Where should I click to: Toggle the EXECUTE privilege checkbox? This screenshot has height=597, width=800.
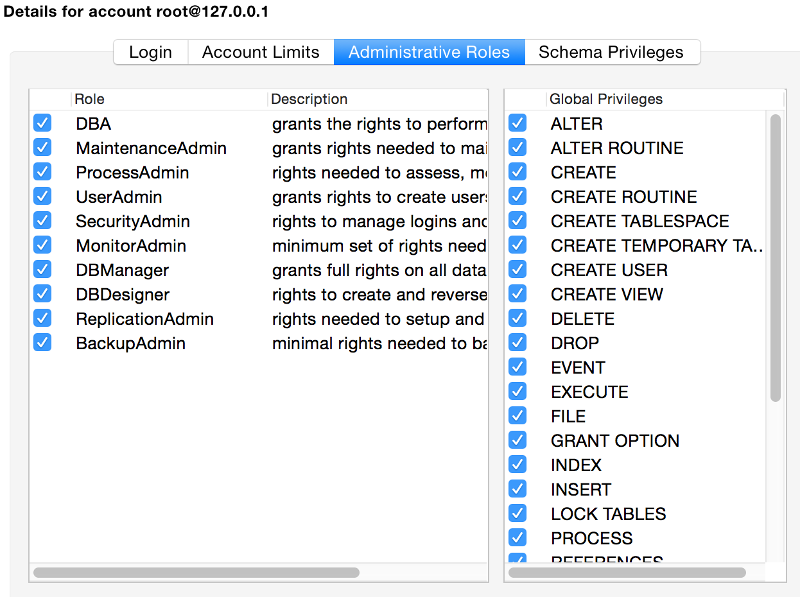[517, 391]
